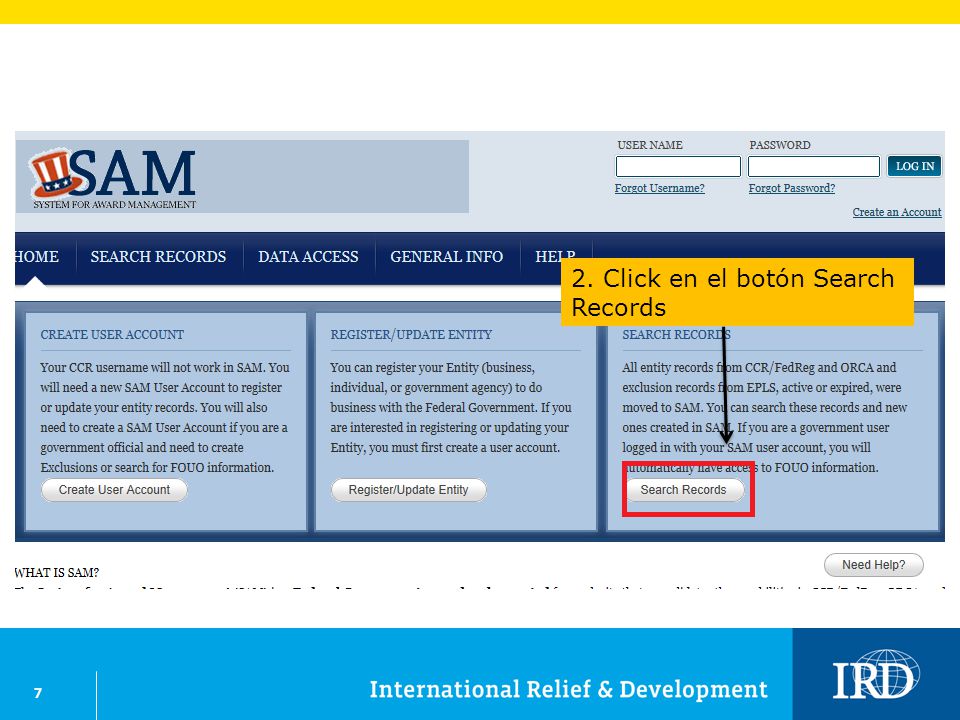This screenshot has width=960, height=720.
Task: Open SEARCH RECORDS in the navigation bar
Action: coord(159,257)
